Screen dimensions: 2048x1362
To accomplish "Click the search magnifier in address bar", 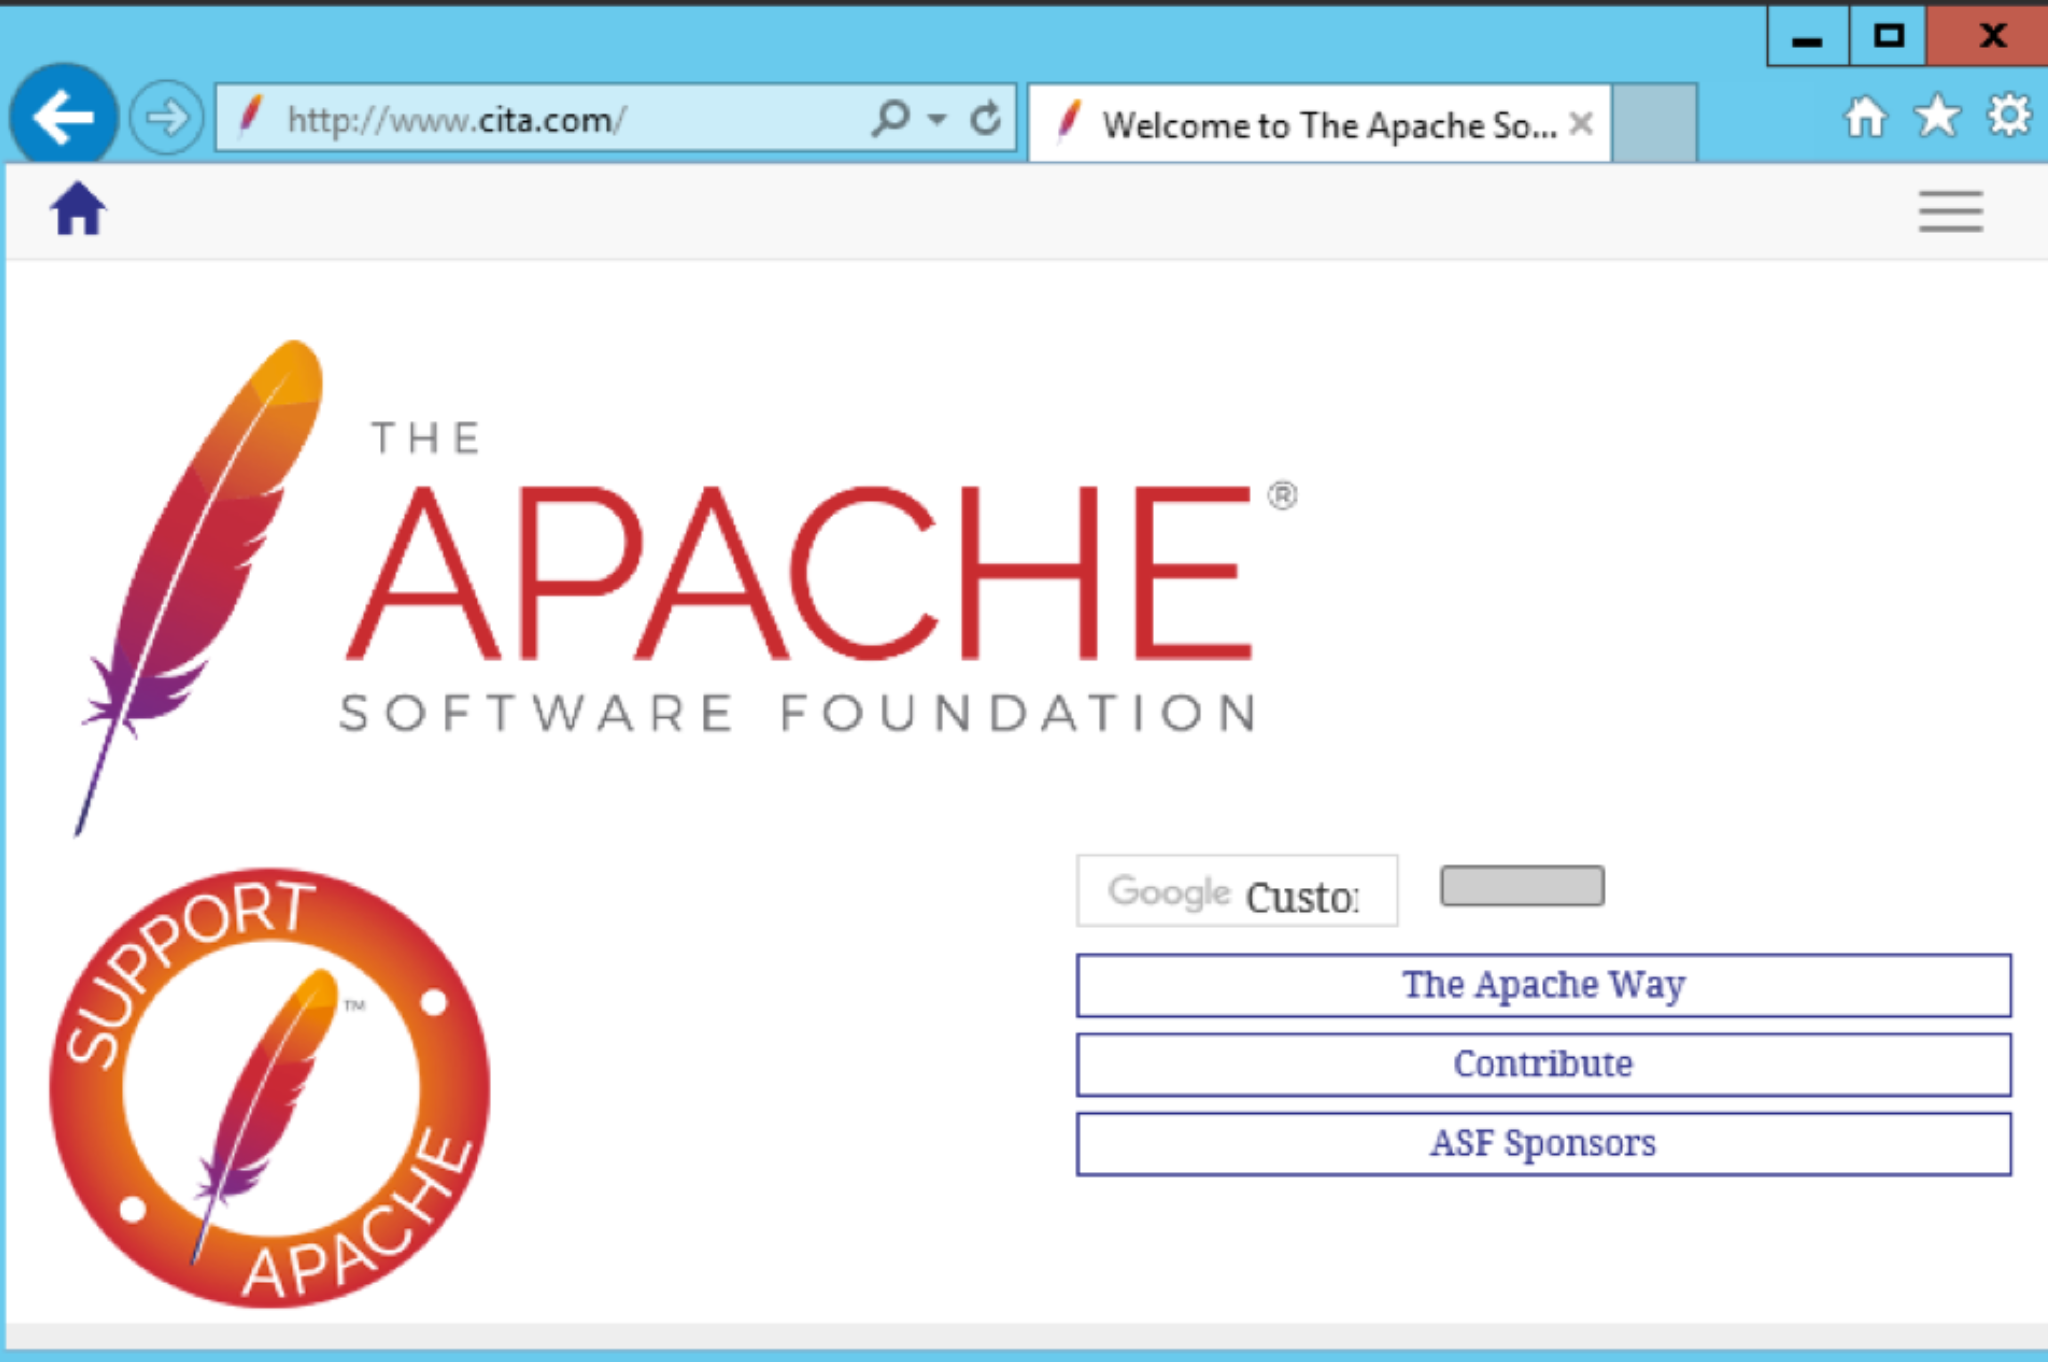I will (x=890, y=118).
